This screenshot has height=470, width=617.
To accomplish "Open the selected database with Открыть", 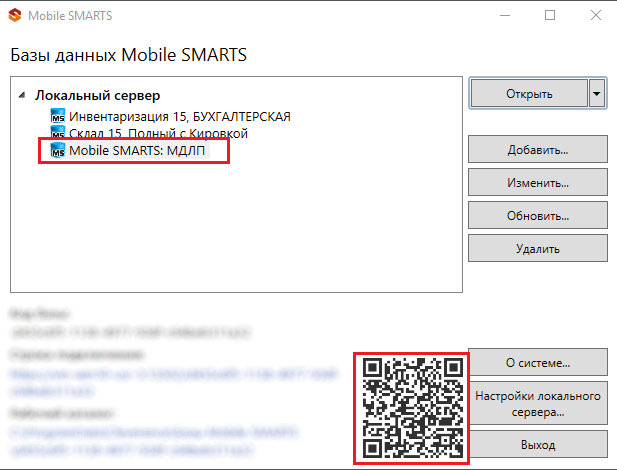I will (x=529, y=94).
